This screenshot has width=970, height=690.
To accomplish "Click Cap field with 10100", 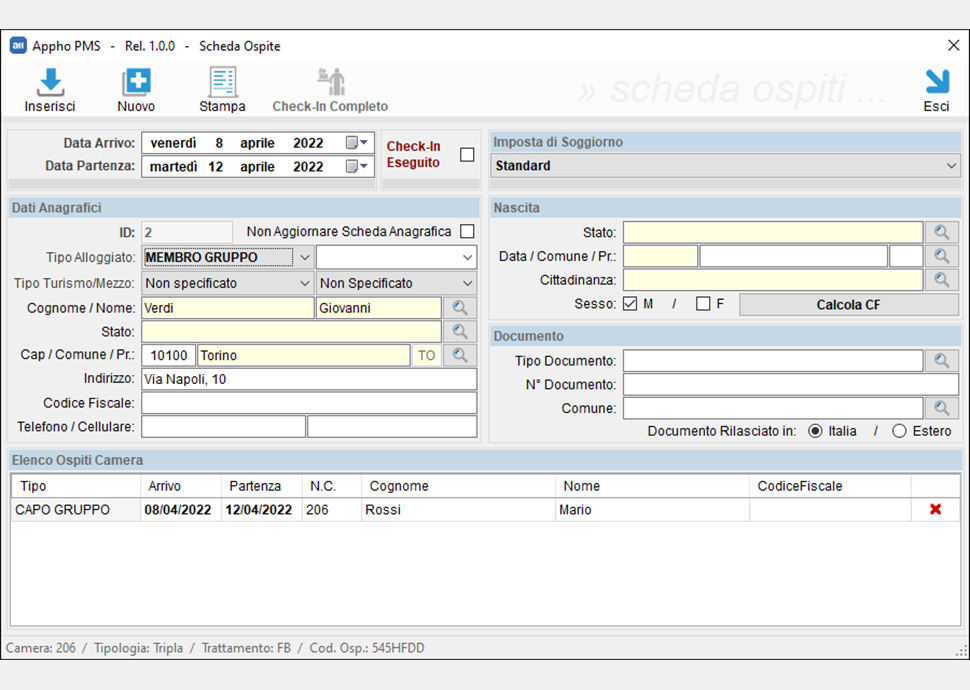I will click(x=168, y=355).
